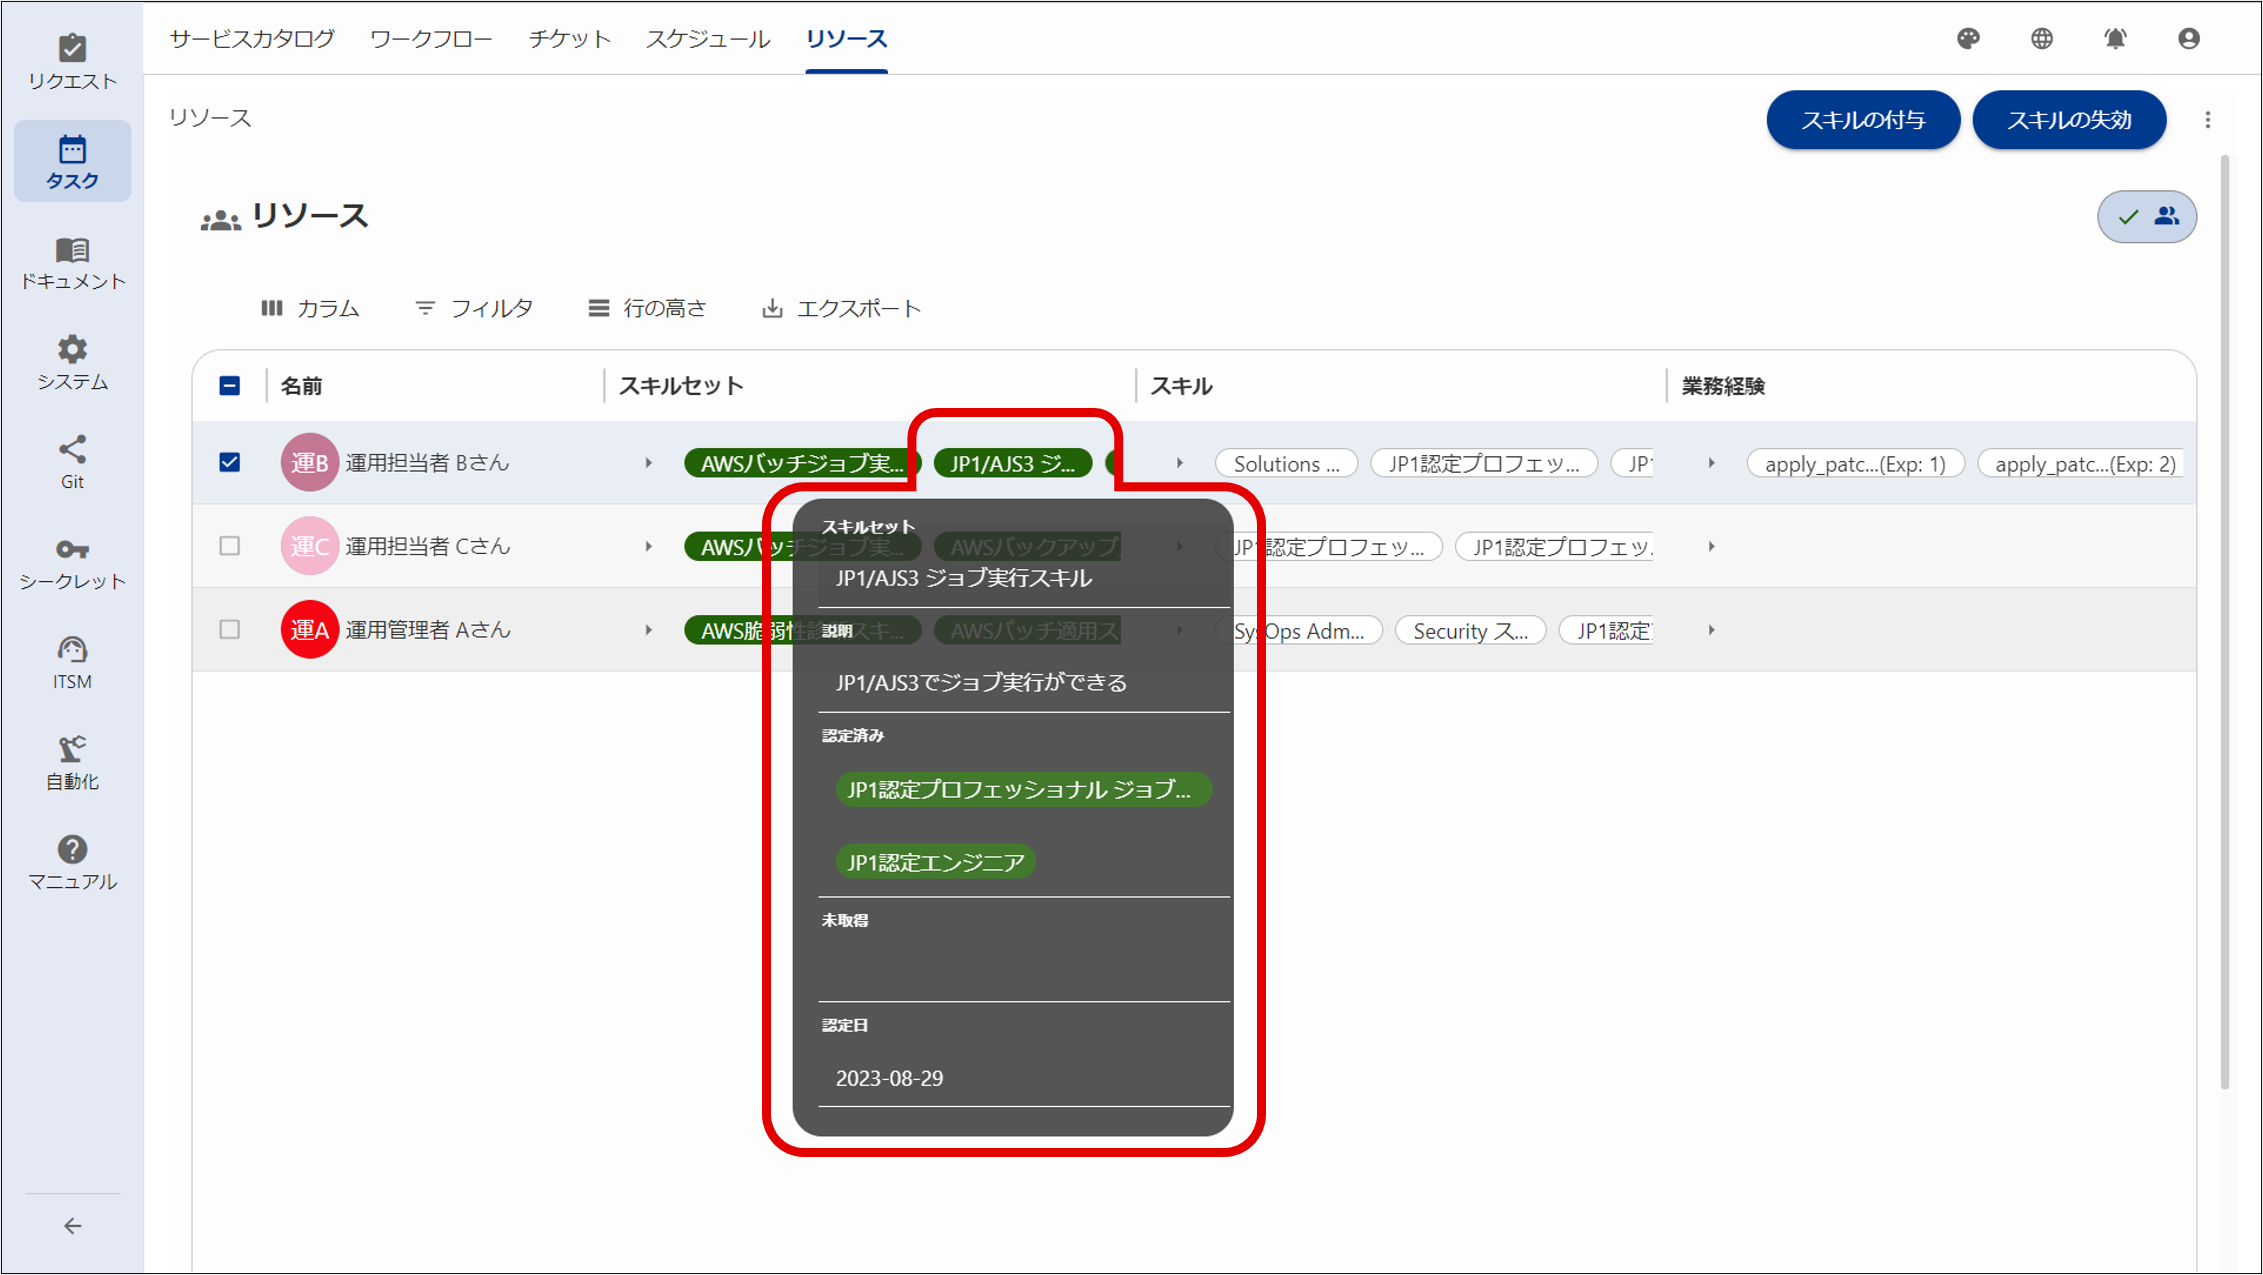2263x1275 pixels.
Task: Open the エクスポート option above the table
Action: point(841,308)
